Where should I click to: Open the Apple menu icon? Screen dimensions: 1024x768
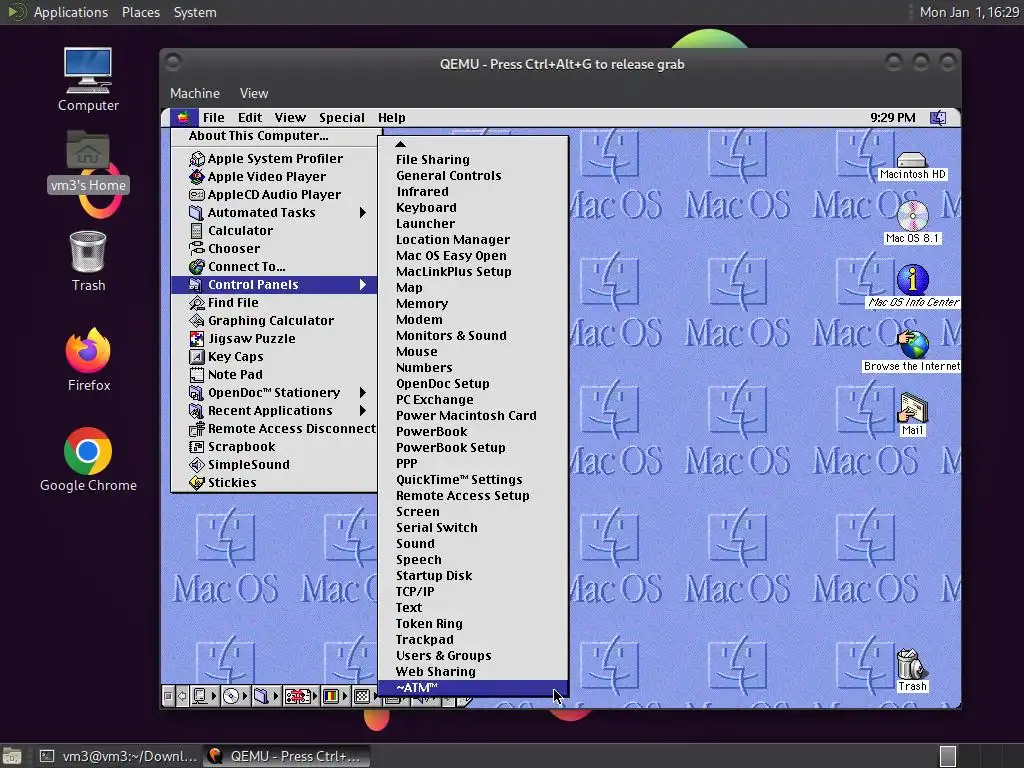[x=184, y=118]
